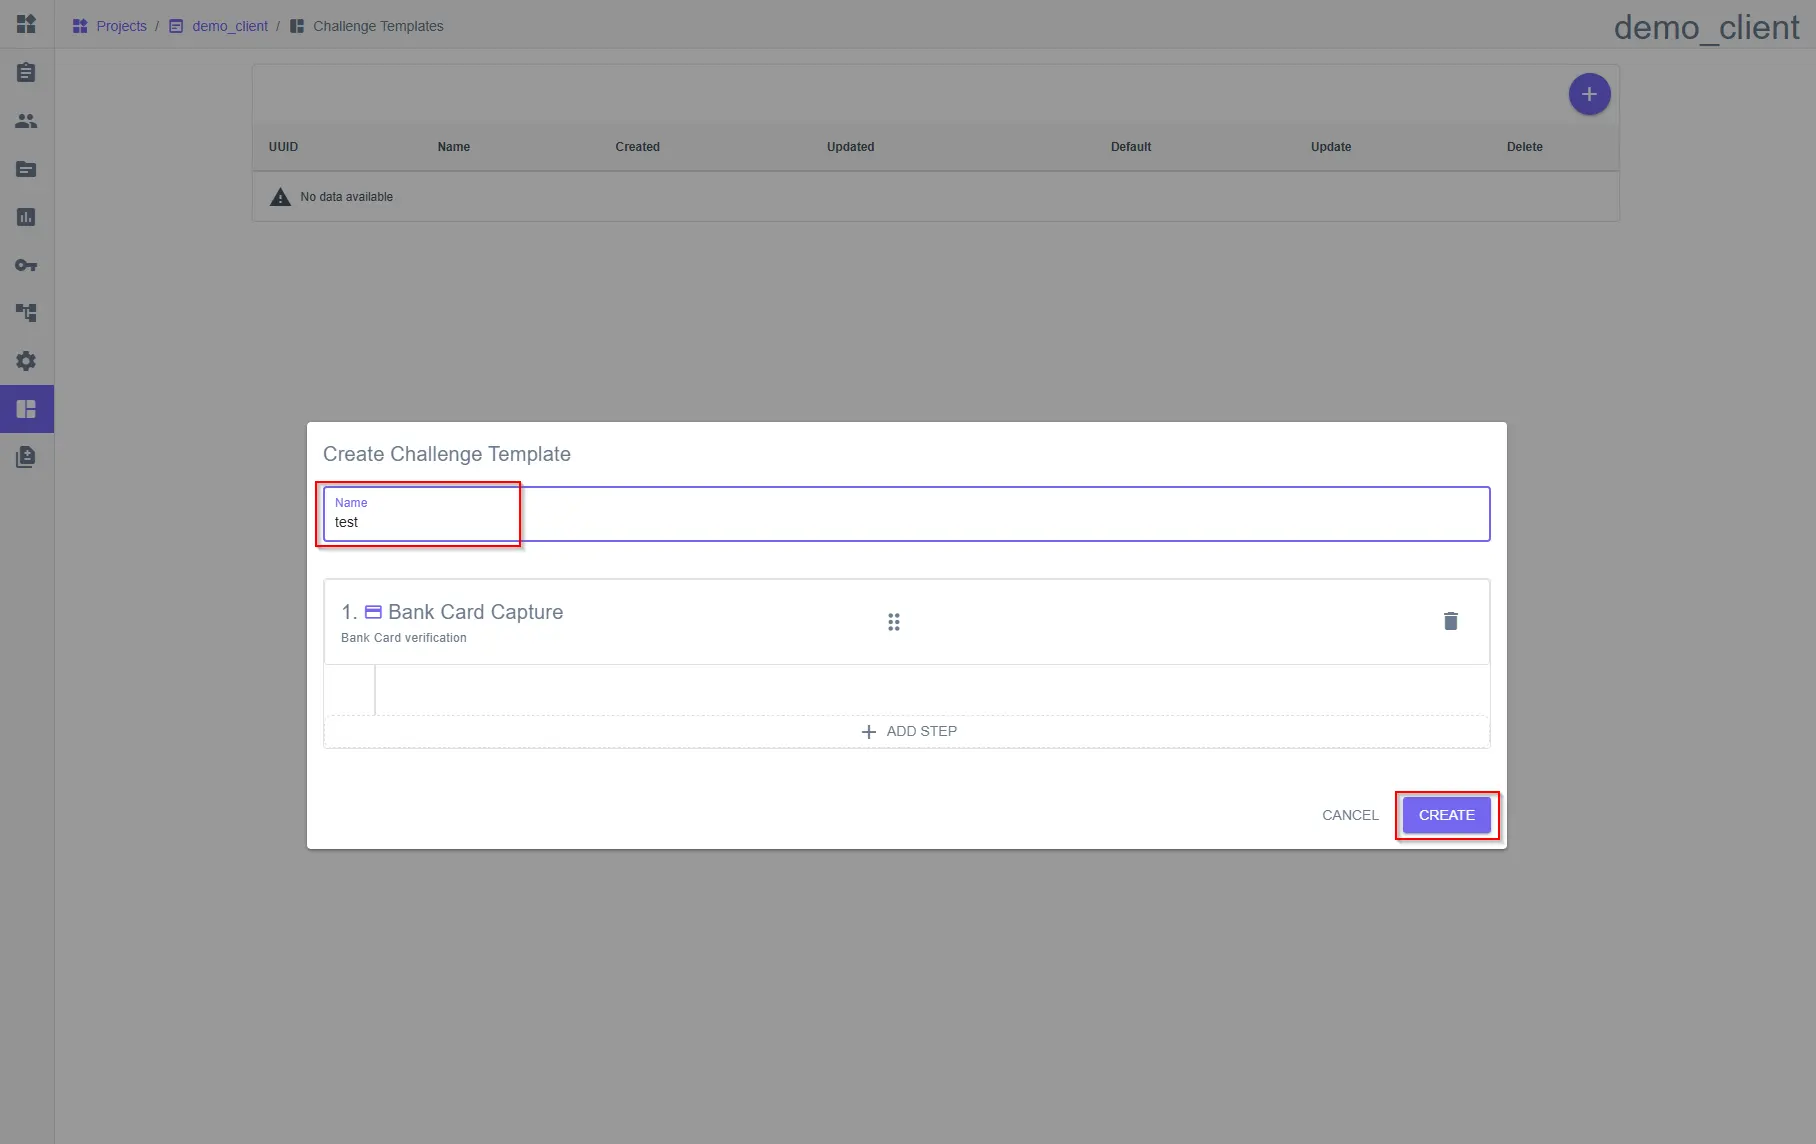
Task: Open the bottom document icon in the sidebar
Action: (x=26, y=457)
